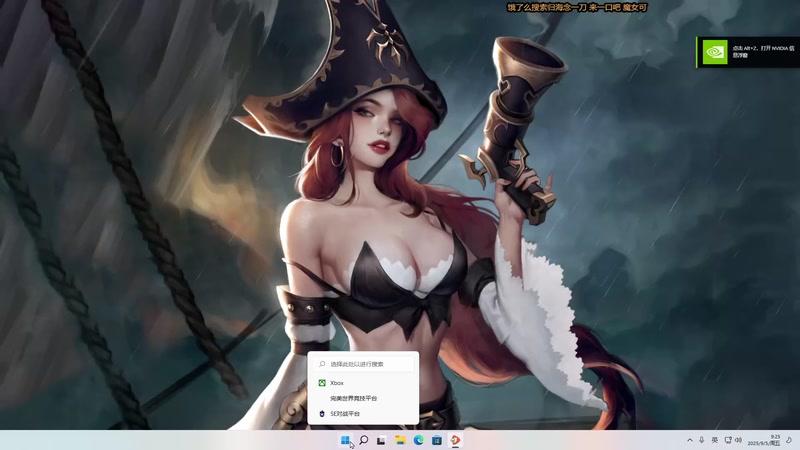Launch File Explorer from taskbar
800x450 pixels.
400,440
